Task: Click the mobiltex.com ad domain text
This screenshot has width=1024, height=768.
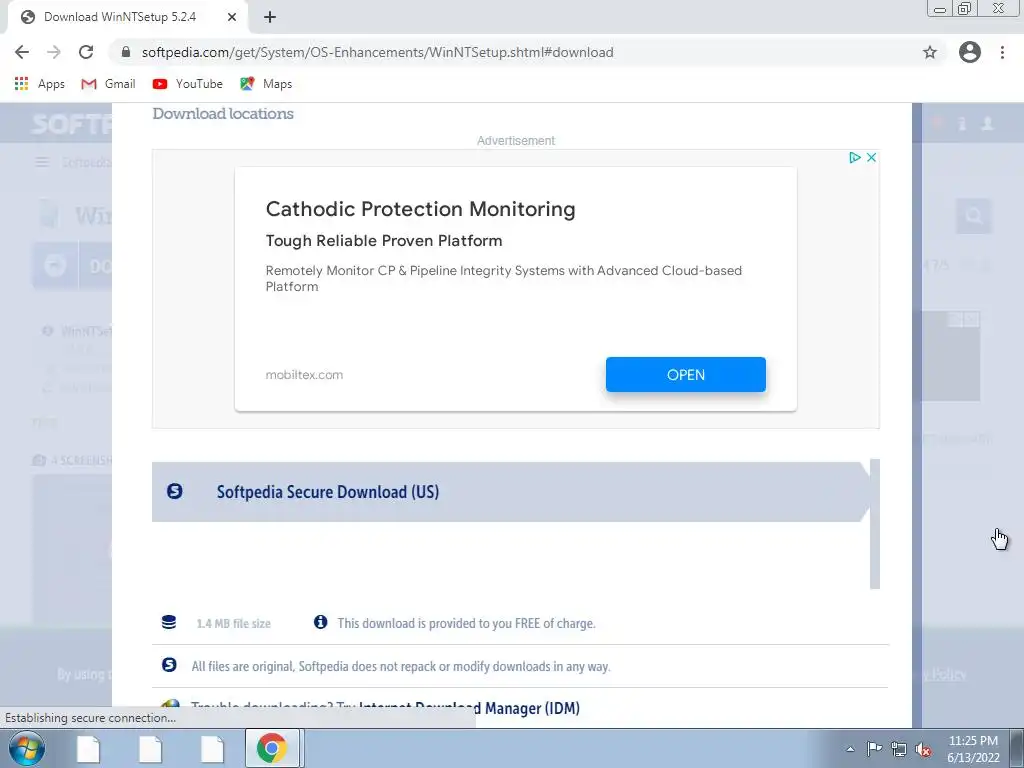Action: pyautogui.click(x=304, y=375)
